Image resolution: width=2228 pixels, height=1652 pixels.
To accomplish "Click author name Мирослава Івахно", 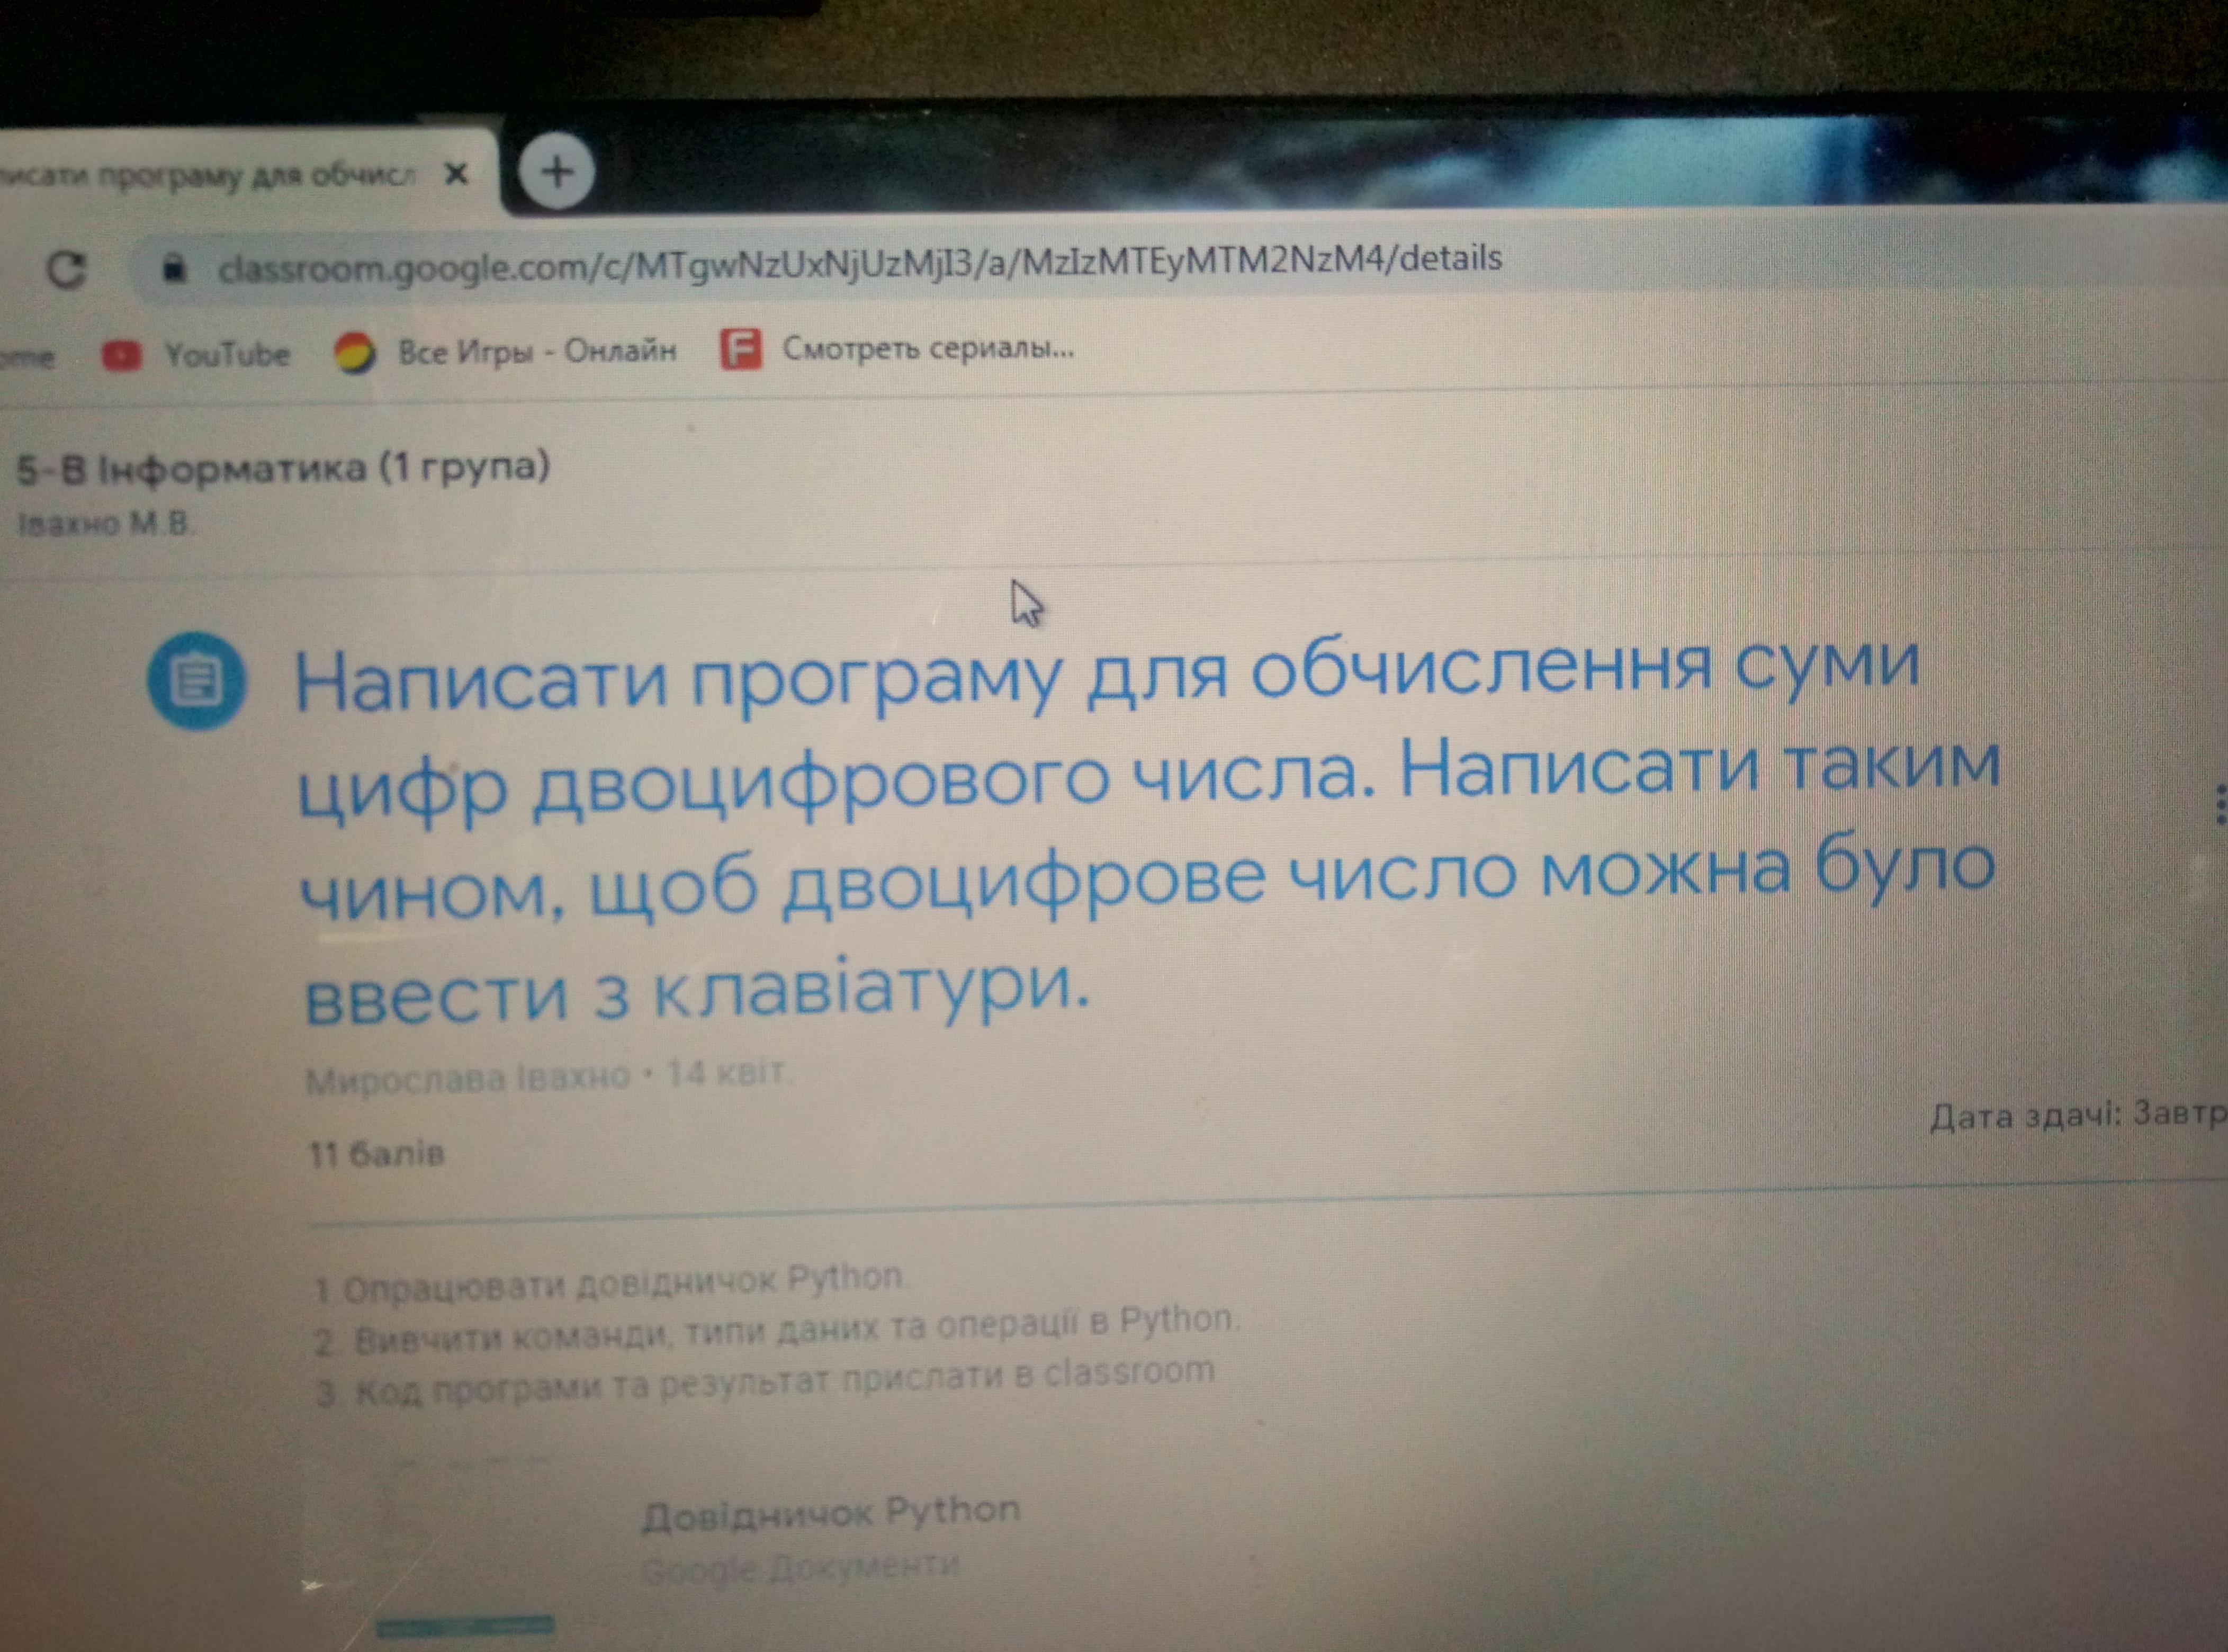I will point(467,1079).
